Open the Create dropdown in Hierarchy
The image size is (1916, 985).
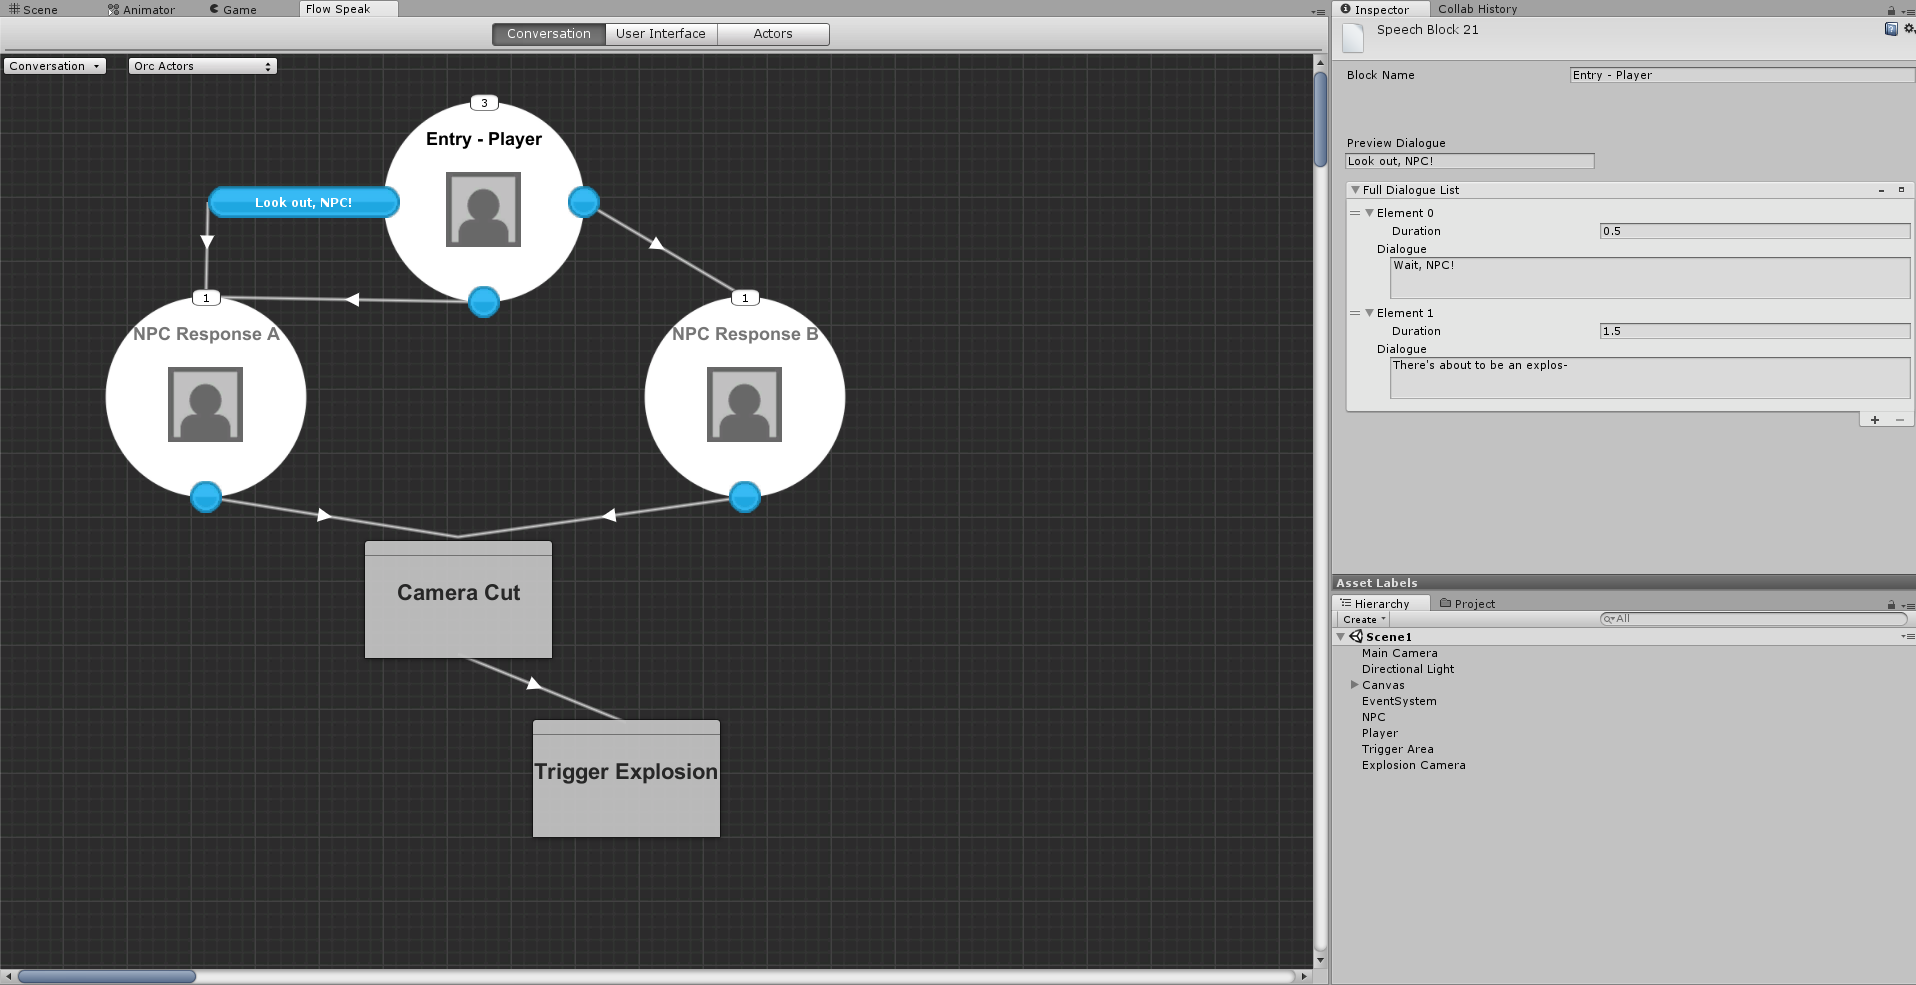tap(1363, 620)
